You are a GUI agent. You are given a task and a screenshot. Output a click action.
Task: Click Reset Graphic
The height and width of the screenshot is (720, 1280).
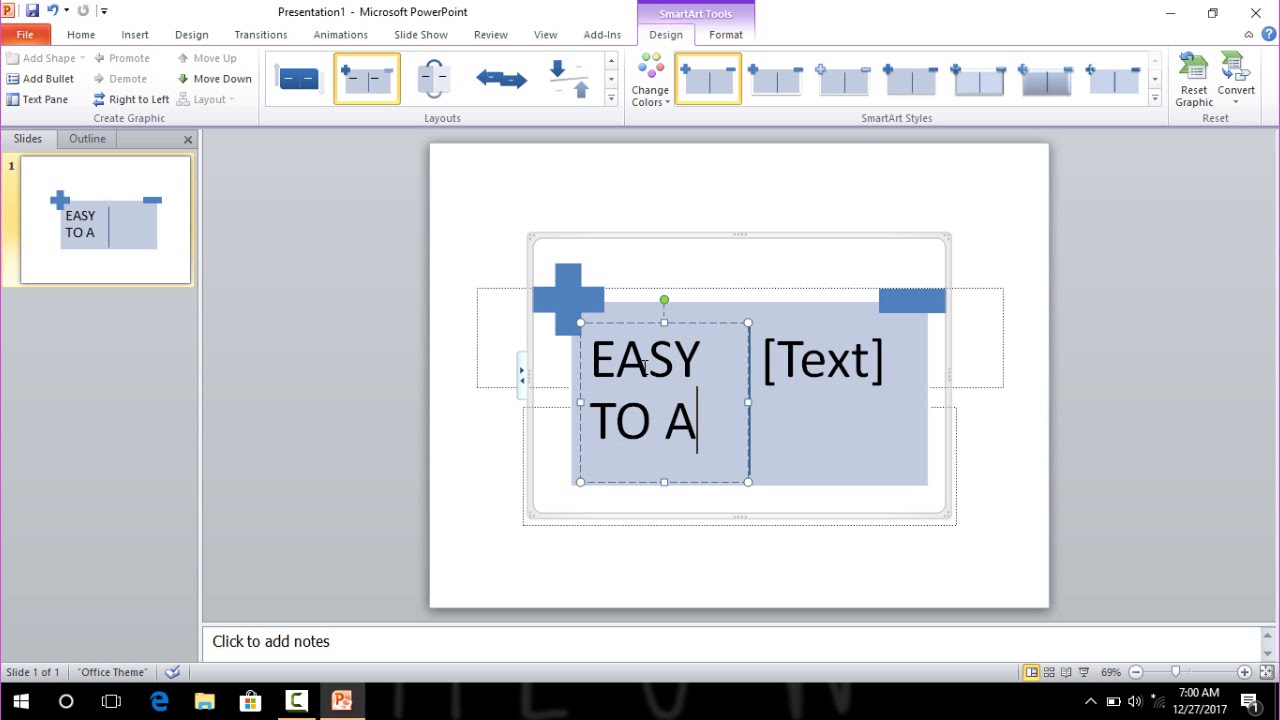(x=1194, y=81)
